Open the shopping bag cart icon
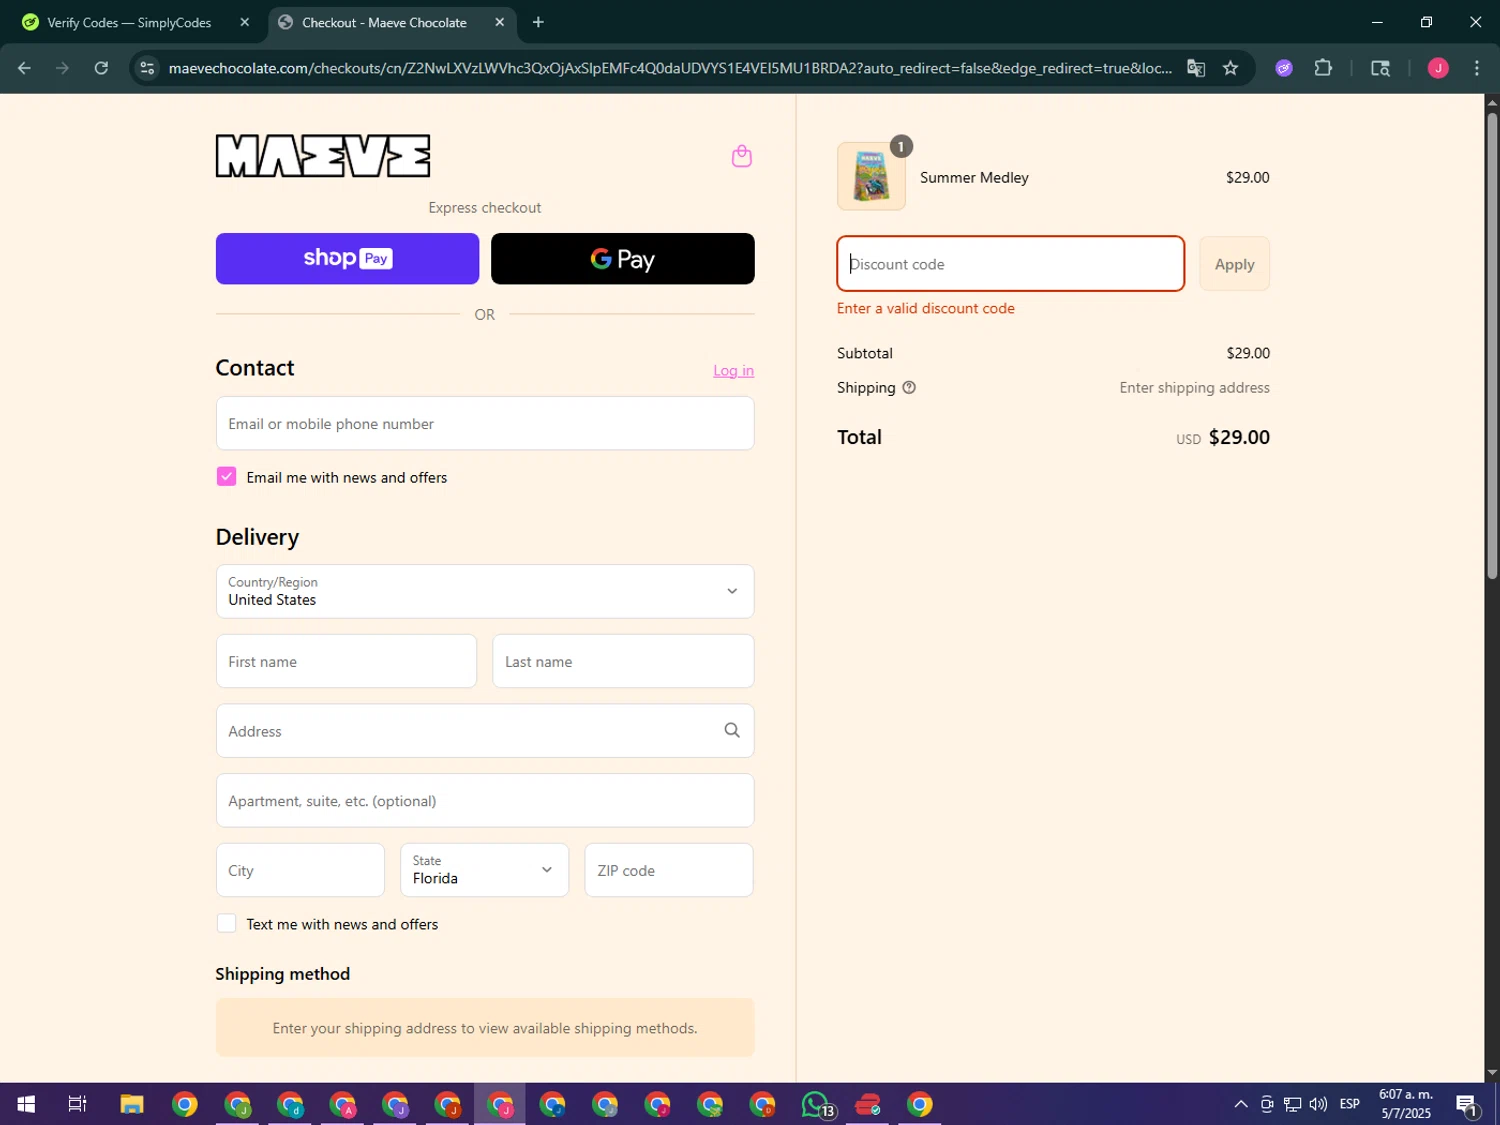 pos(741,156)
